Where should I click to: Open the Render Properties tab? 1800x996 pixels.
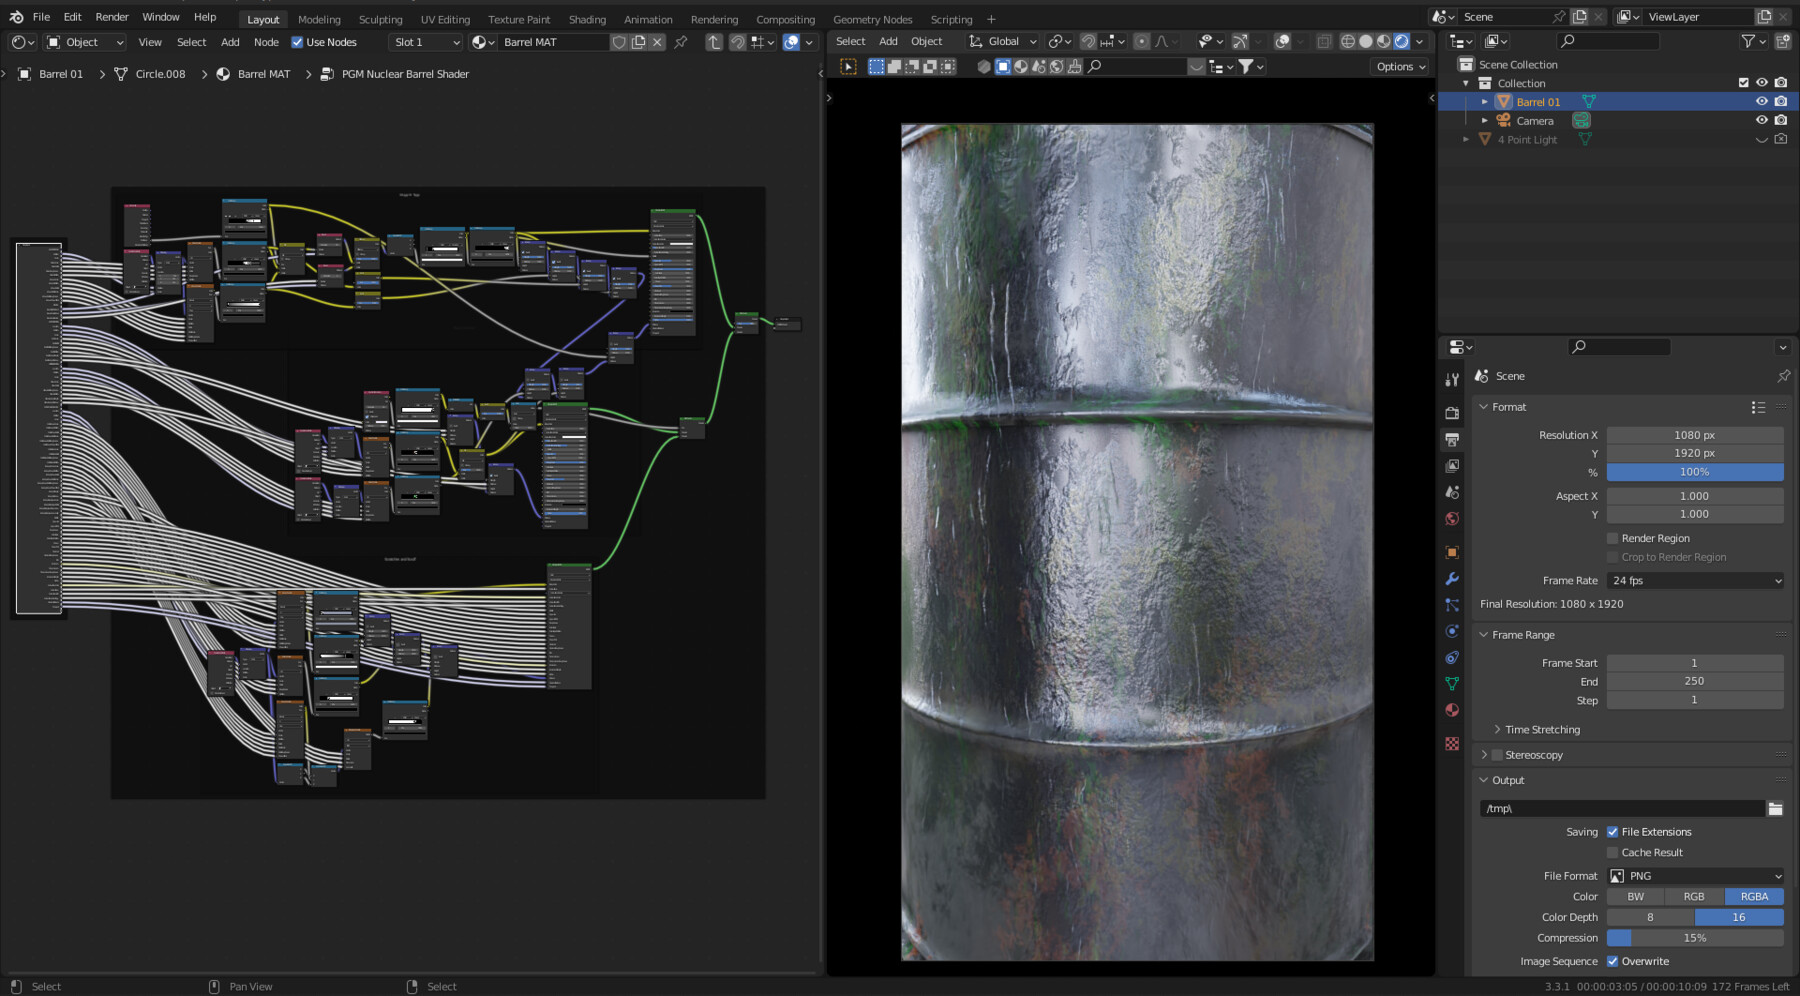coord(1452,412)
